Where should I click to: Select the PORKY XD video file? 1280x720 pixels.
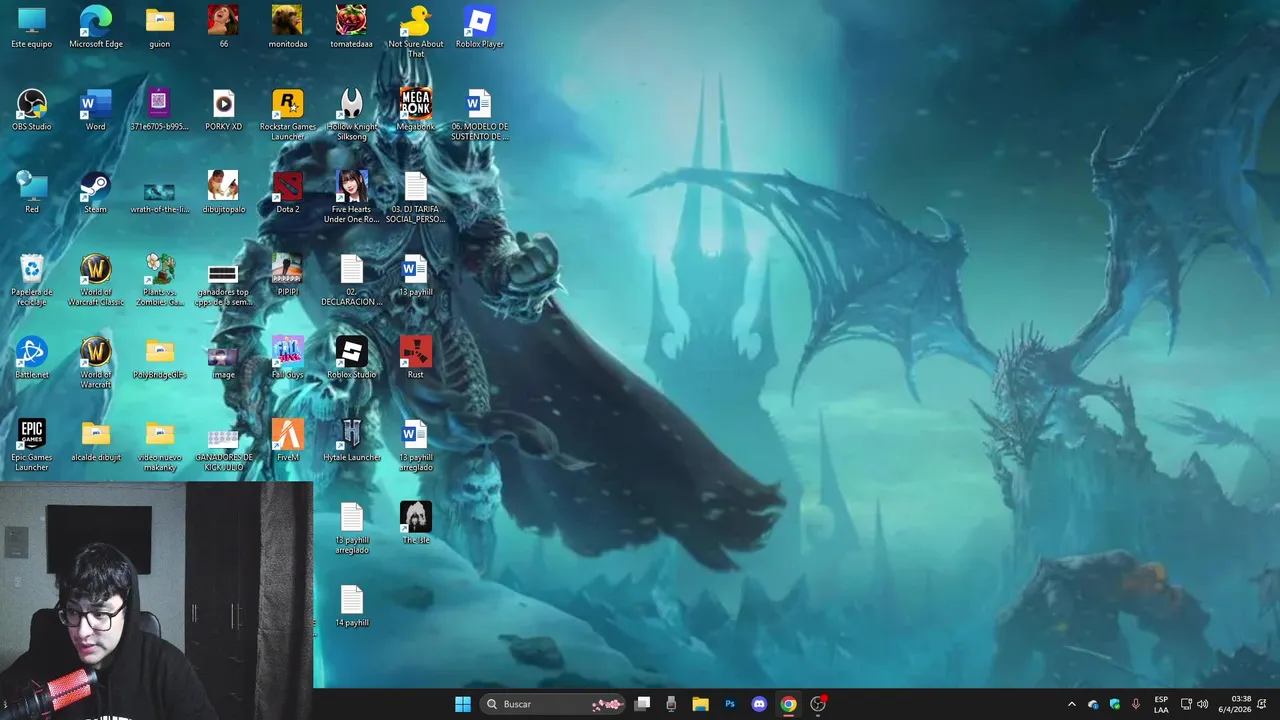point(224,110)
